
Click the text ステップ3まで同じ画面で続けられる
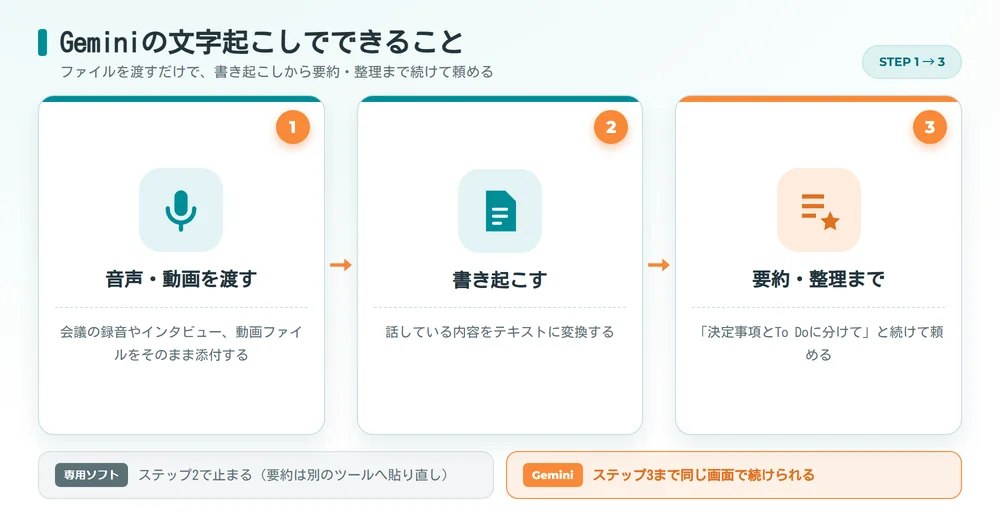tap(703, 475)
